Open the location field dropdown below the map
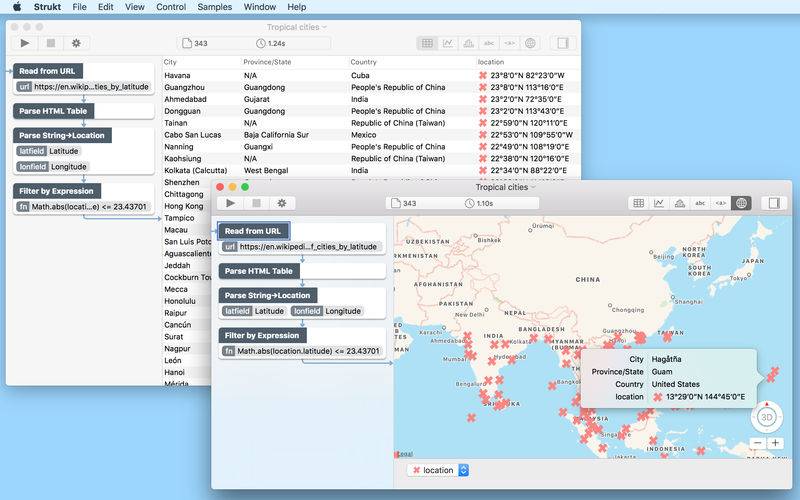 point(439,470)
